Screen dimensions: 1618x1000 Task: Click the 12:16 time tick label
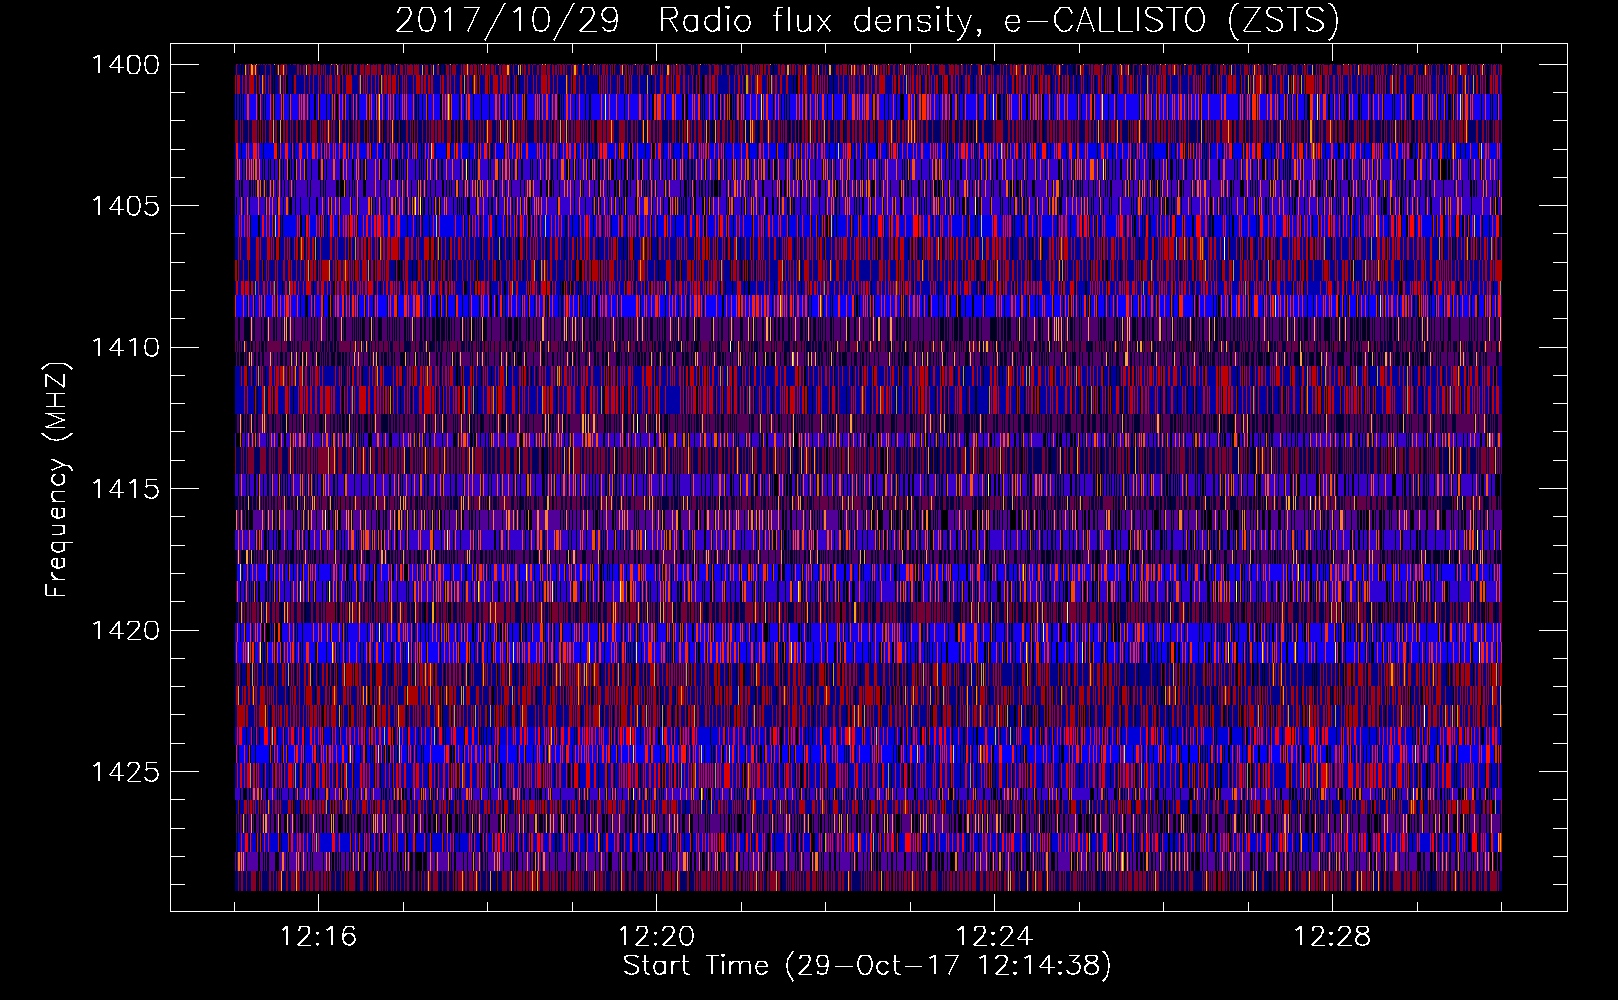(x=318, y=936)
